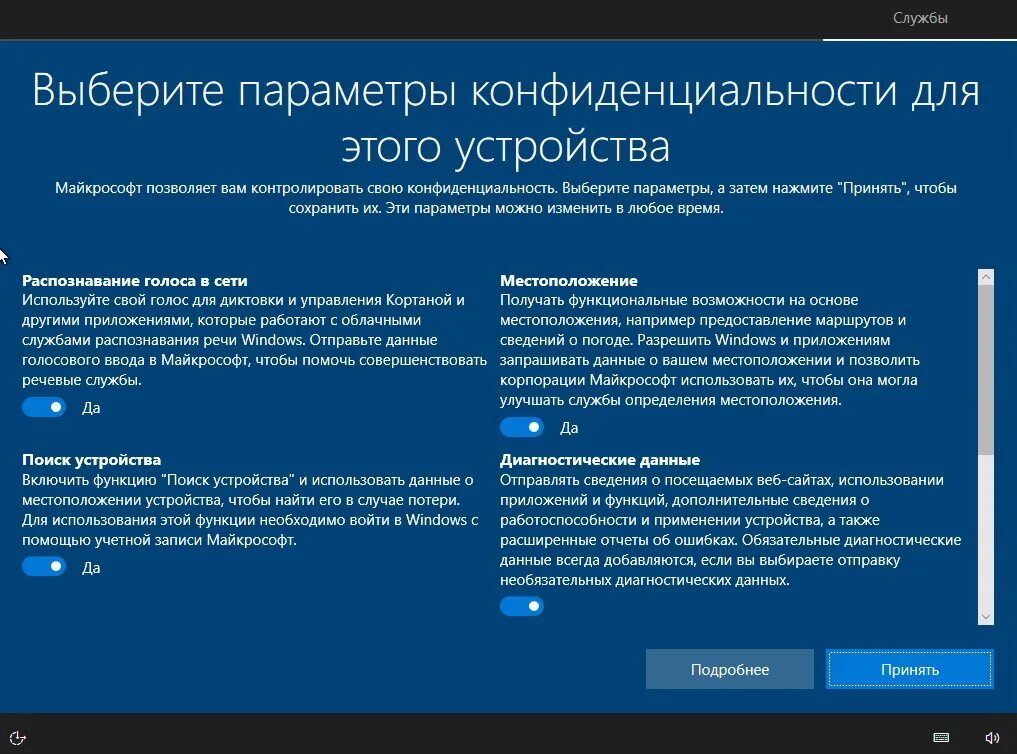
Task: Click the heading "Диагностические данные"
Action: tap(600, 460)
